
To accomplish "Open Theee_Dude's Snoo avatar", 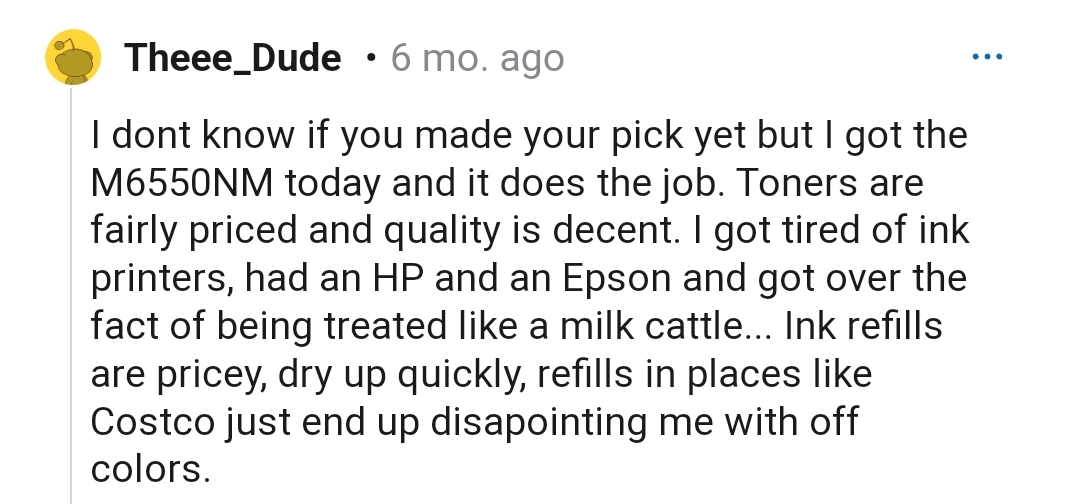I will pos(73,57).
